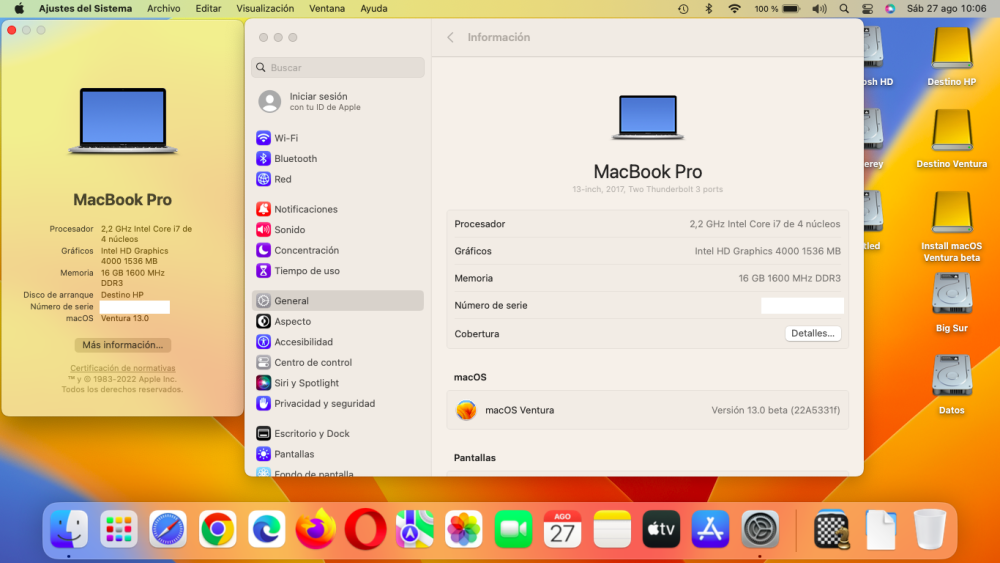
Task: Open Control Center in menu bar
Action: [867, 9]
